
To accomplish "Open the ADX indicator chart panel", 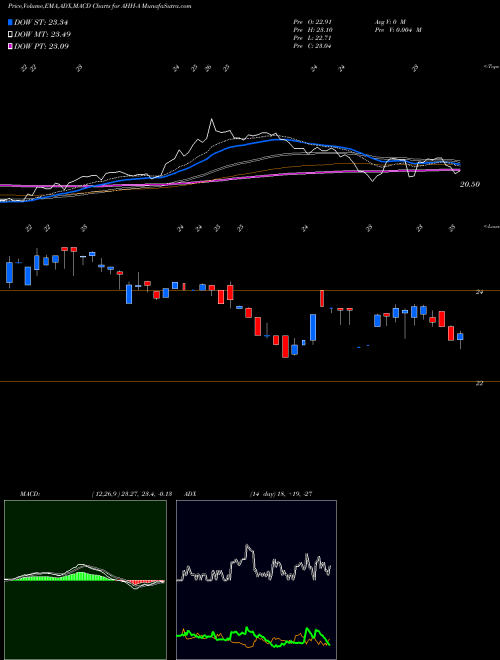I will coord(256,580).
